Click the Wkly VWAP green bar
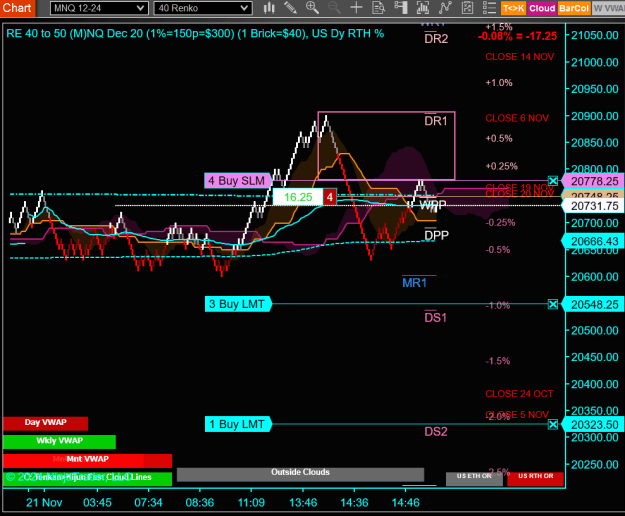 [59, 441]
